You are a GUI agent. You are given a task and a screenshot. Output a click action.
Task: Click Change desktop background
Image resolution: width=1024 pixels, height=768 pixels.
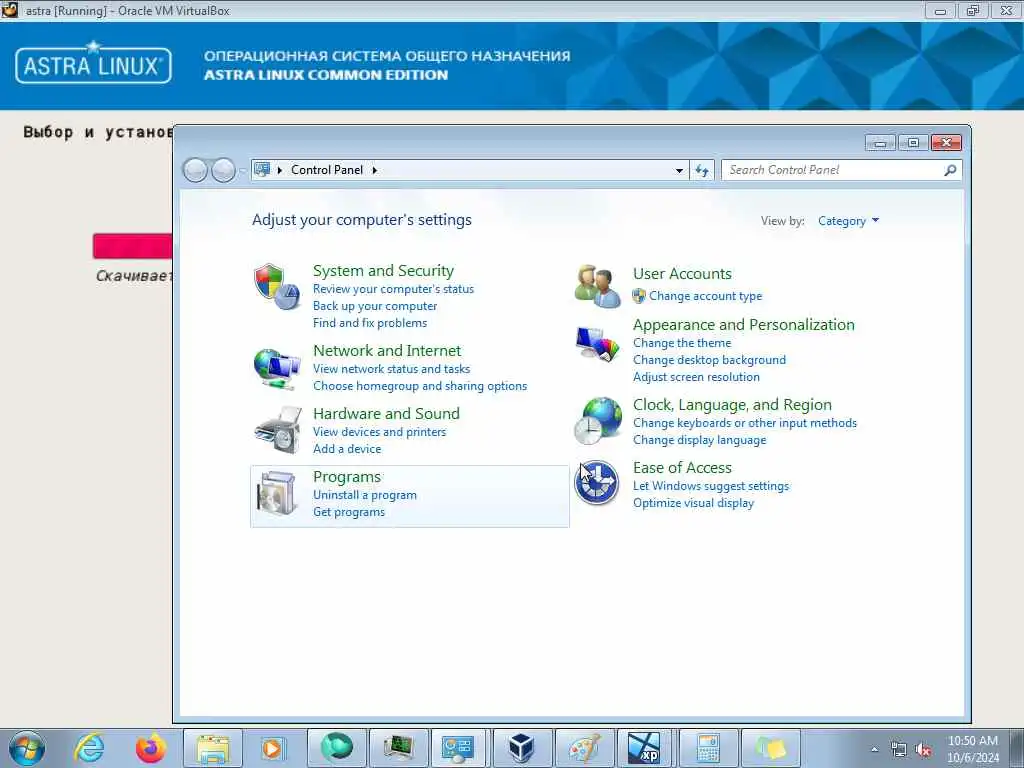tap(709, 360)
